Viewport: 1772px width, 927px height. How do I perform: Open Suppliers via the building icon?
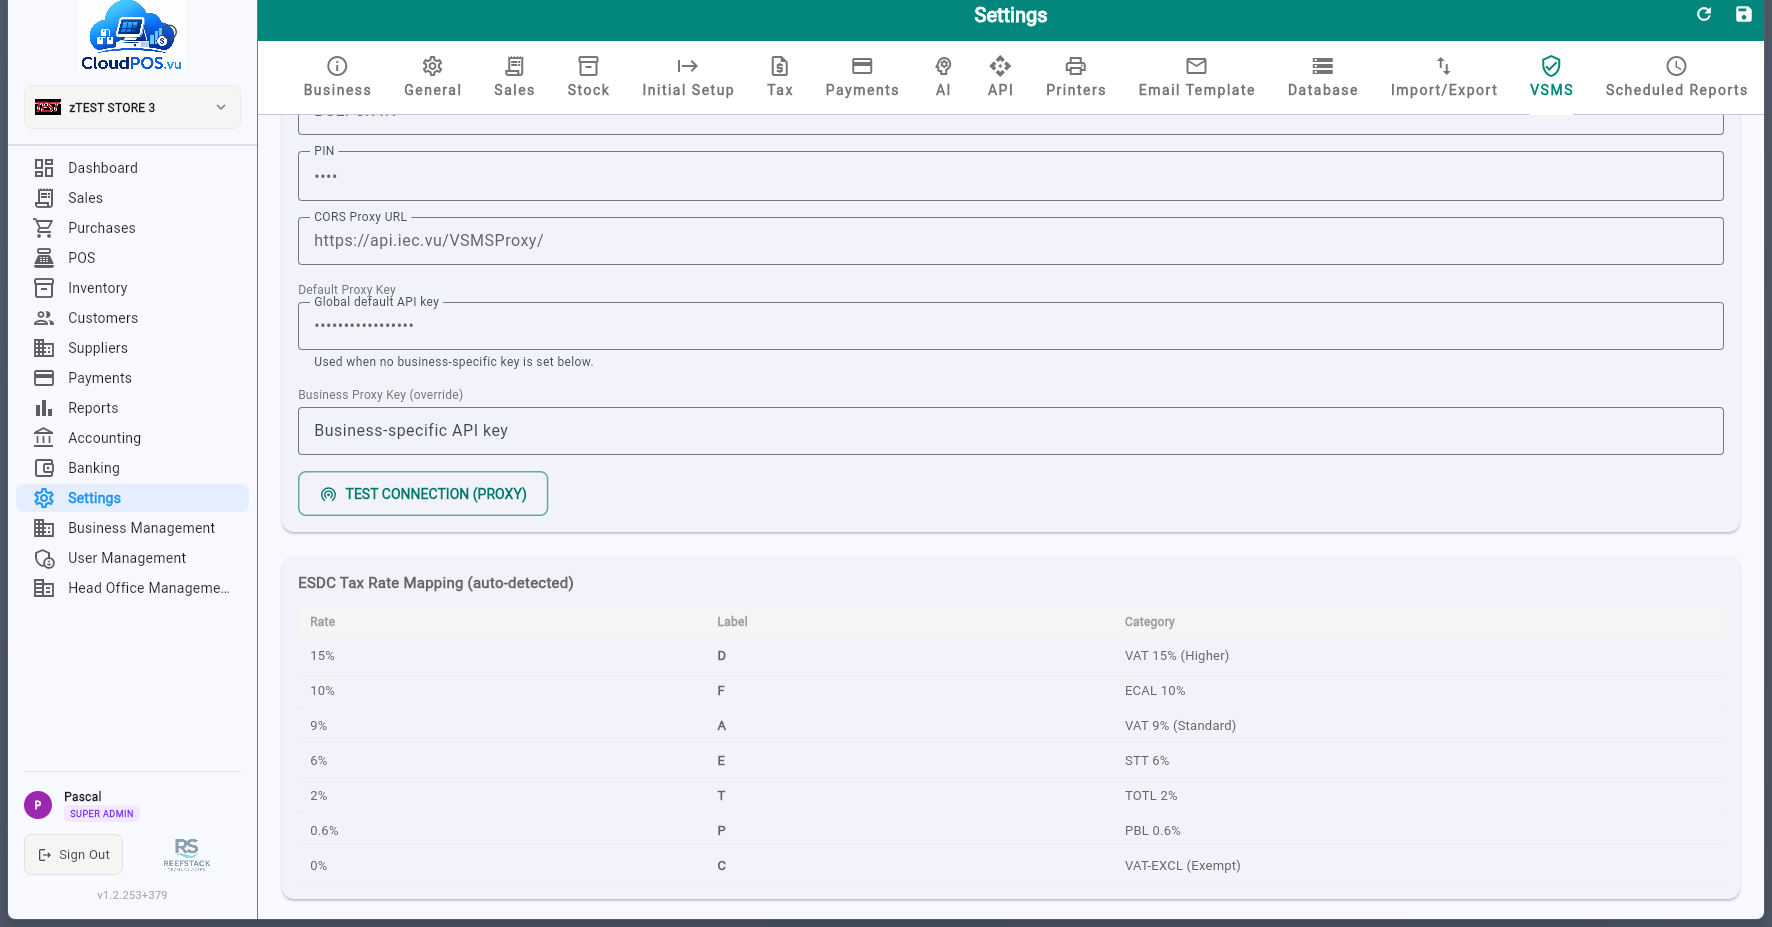point(44,348)
